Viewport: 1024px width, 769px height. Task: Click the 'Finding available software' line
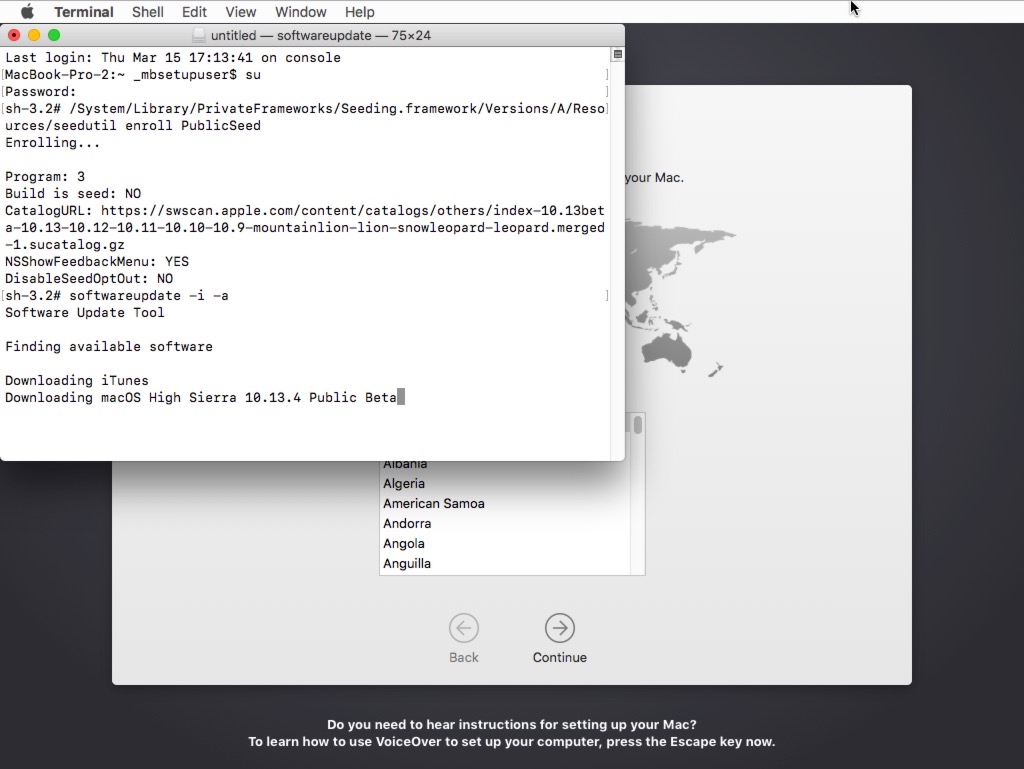point(108,347)
